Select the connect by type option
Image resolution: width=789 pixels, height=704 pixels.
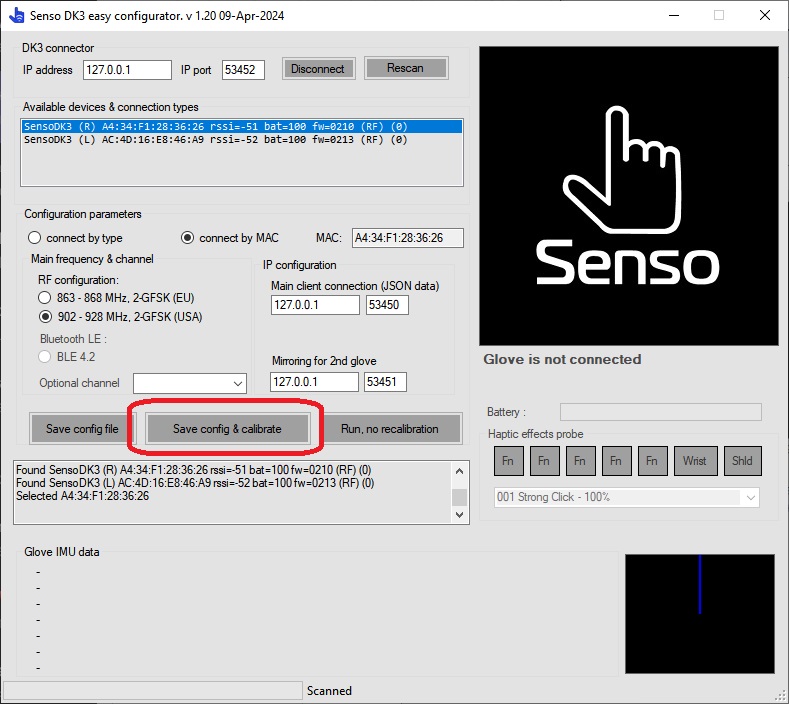click(35, 238)
